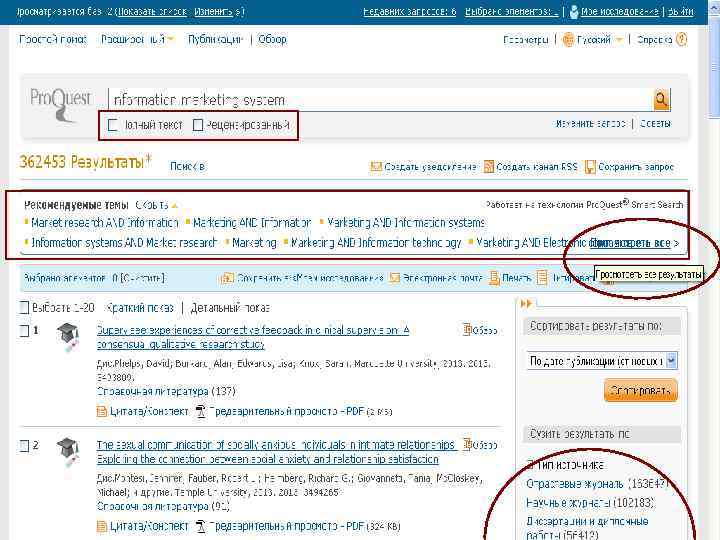Open the Recent searches: 6 link
The height and width of the screenshot is (540, 720).
pos(410,11)
